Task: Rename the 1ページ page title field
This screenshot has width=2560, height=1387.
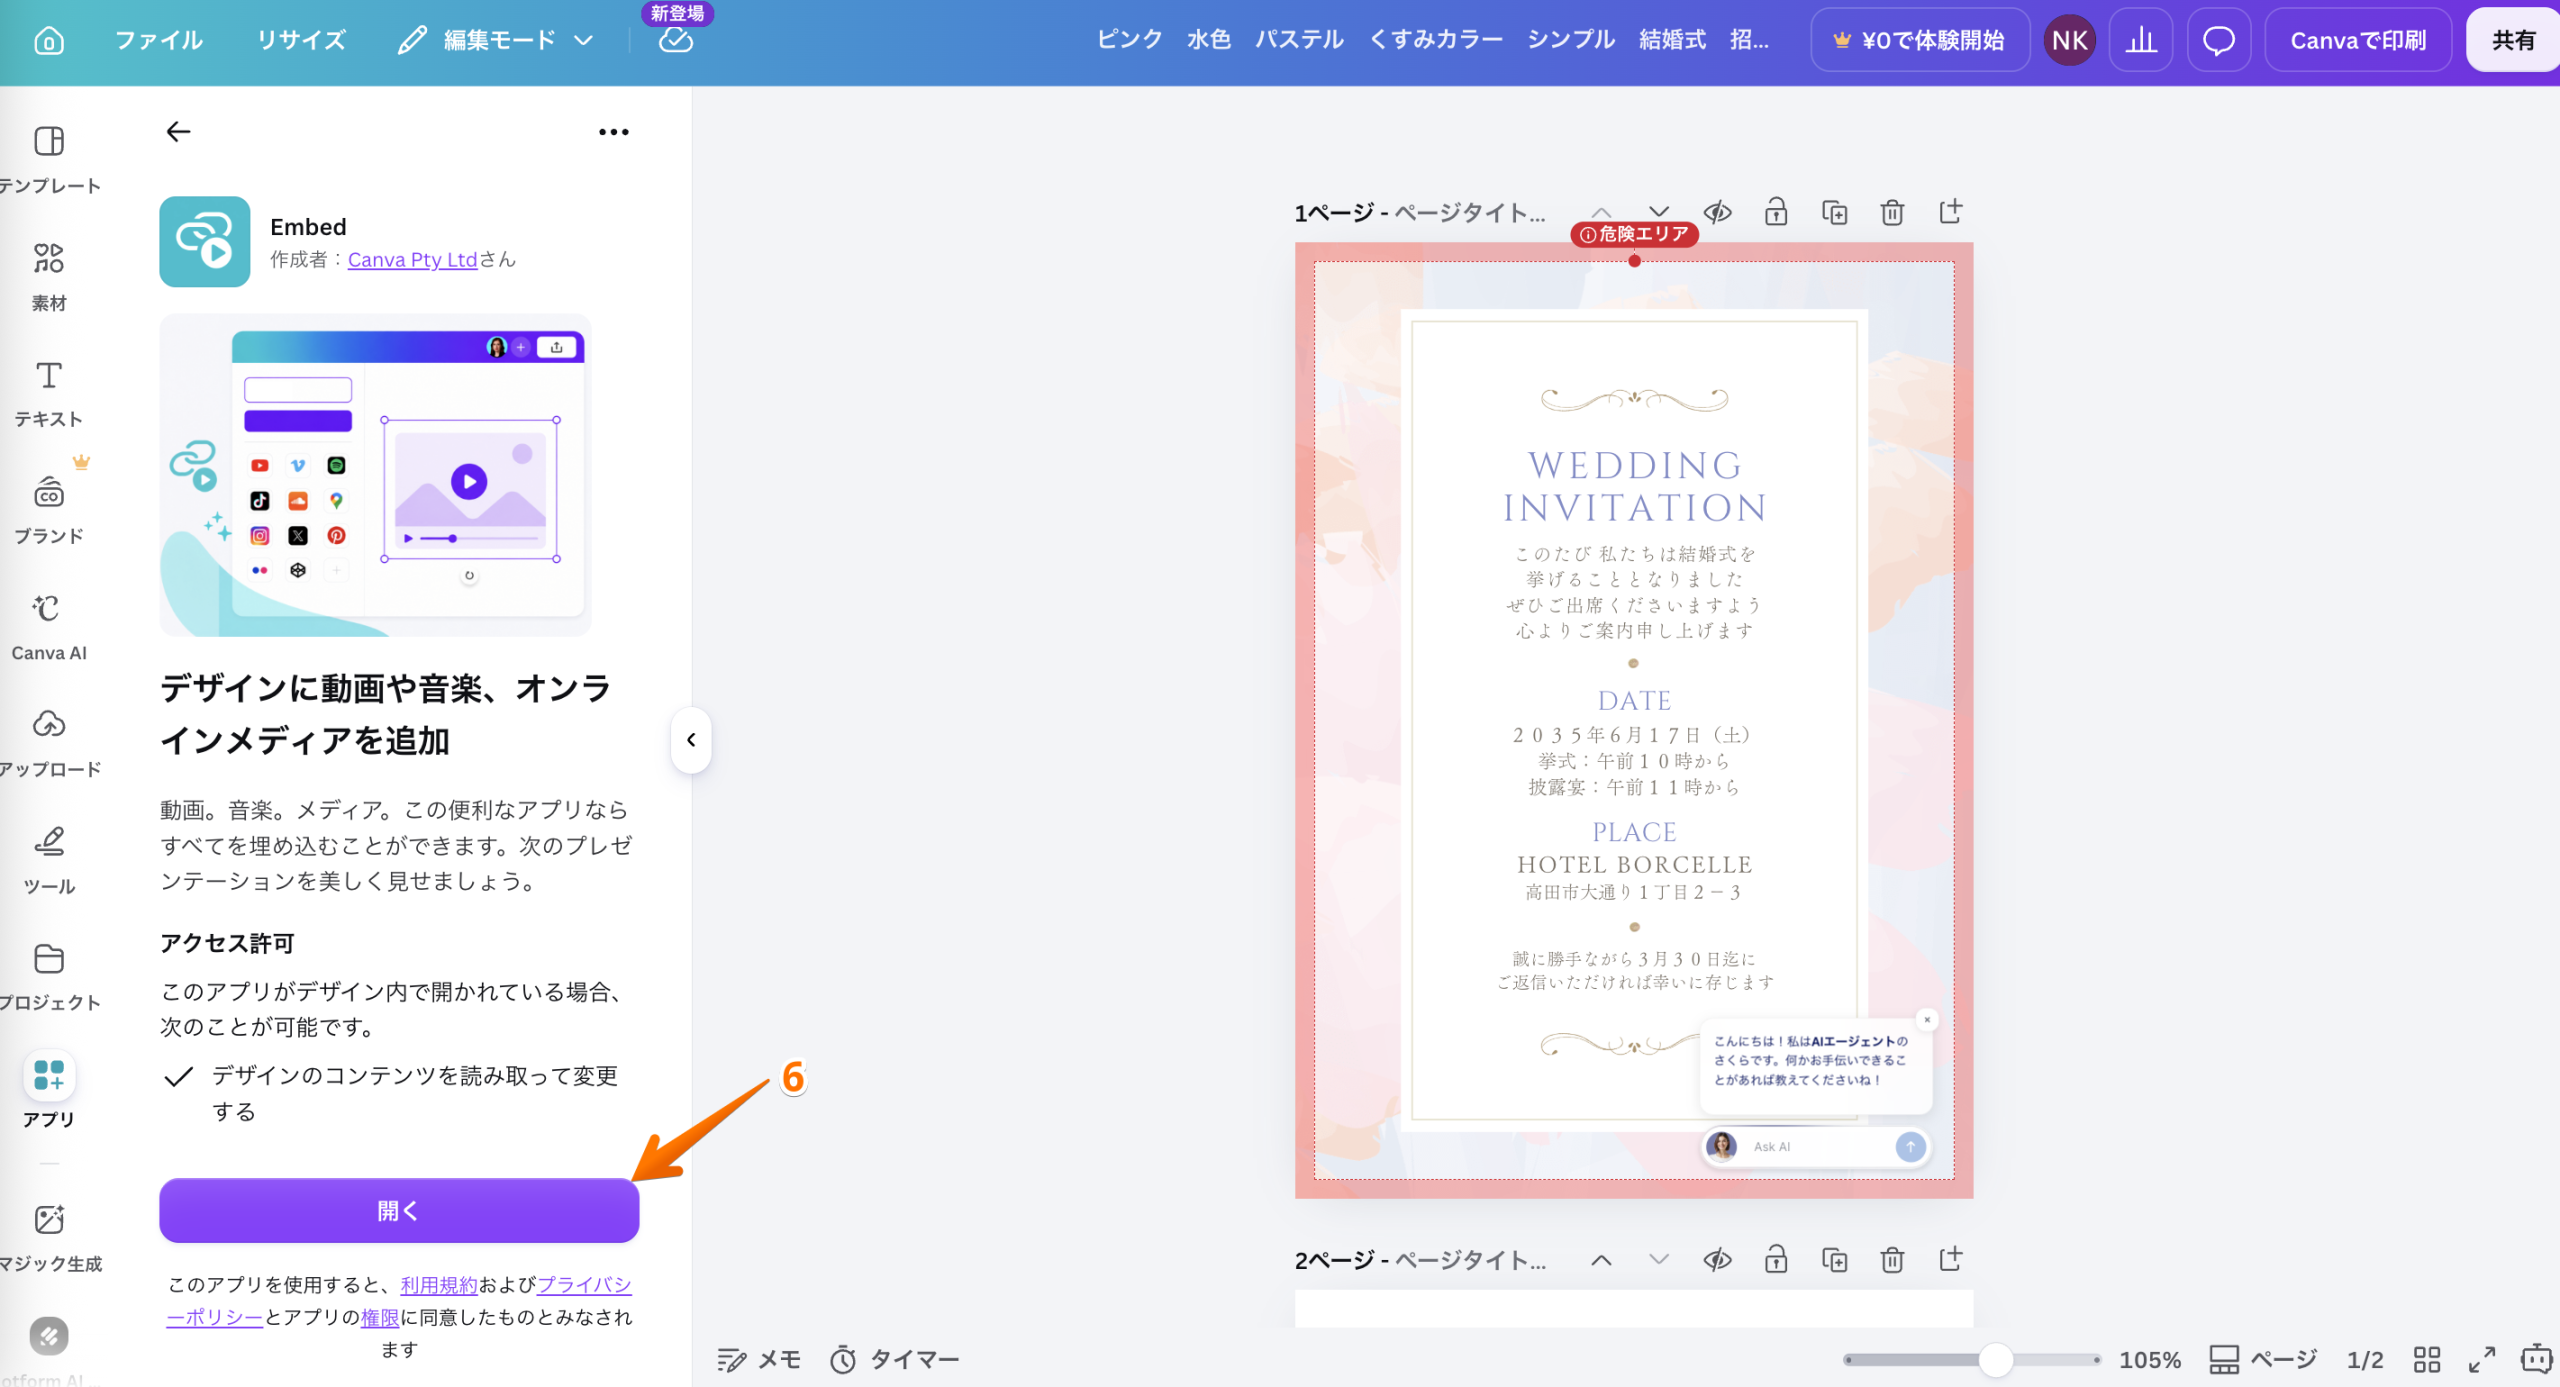Action: (x=1469, y=212)
